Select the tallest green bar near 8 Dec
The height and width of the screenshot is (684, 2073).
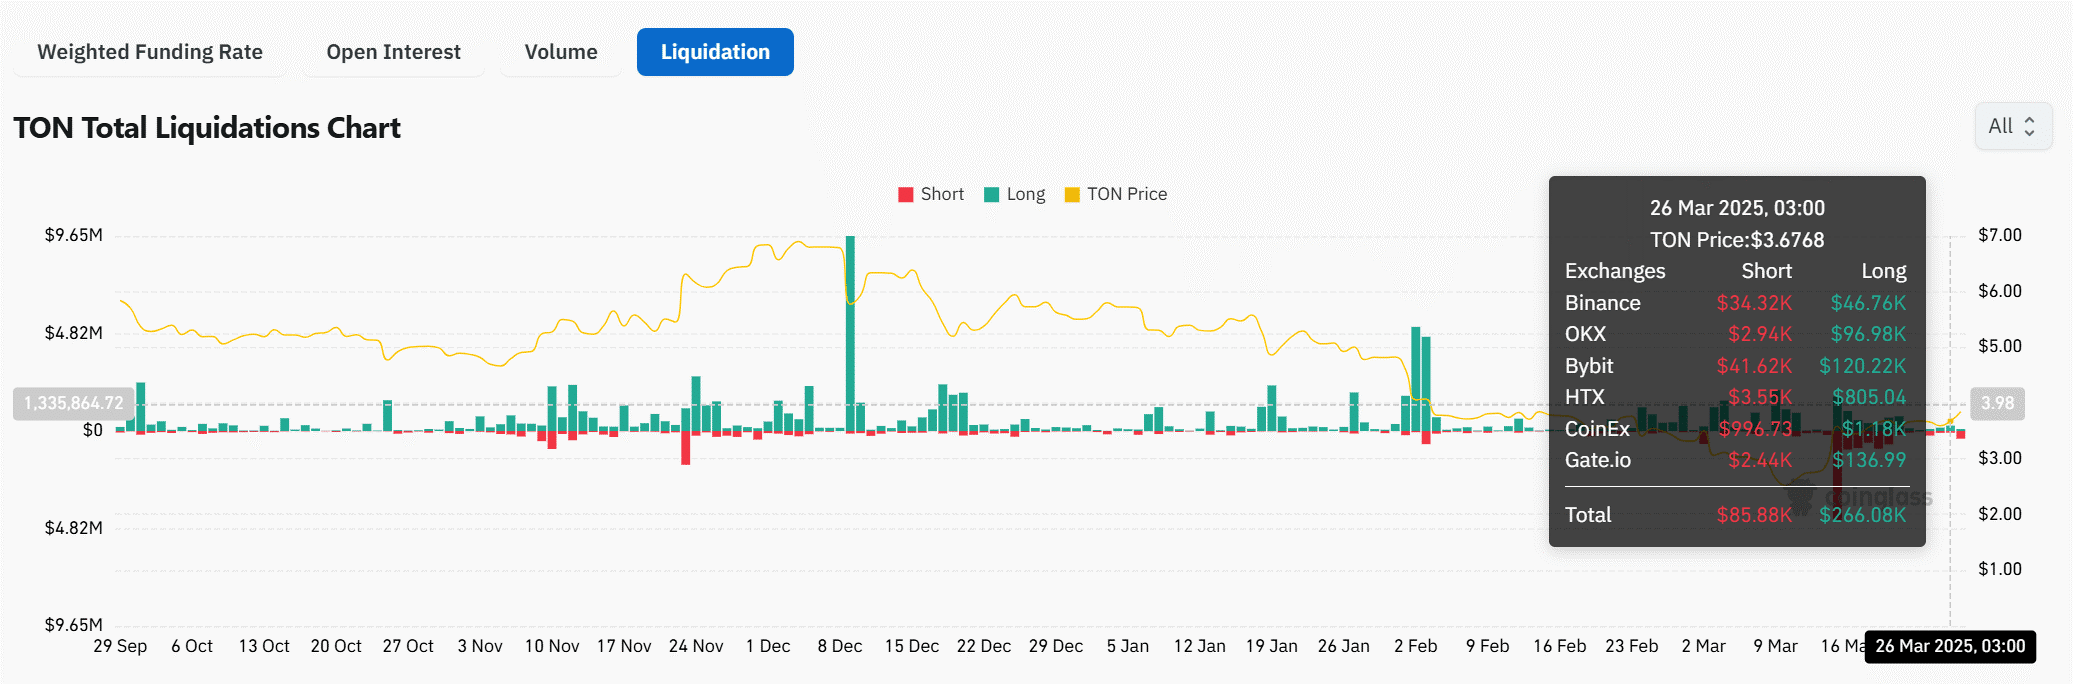coord(850,330)
